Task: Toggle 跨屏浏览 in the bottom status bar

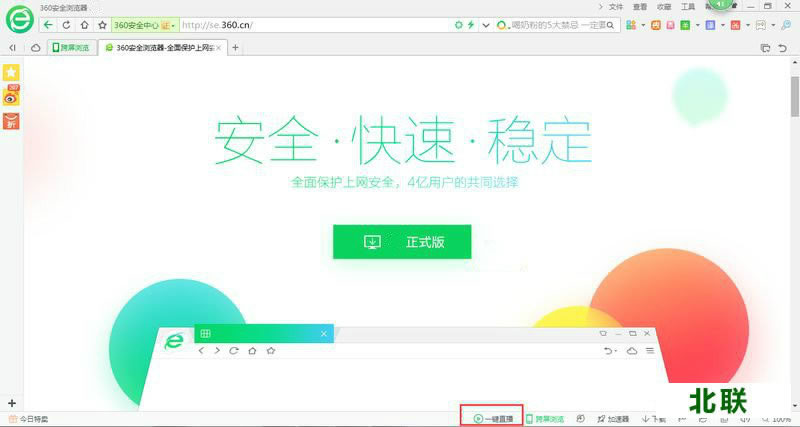Action: [545, 419]
